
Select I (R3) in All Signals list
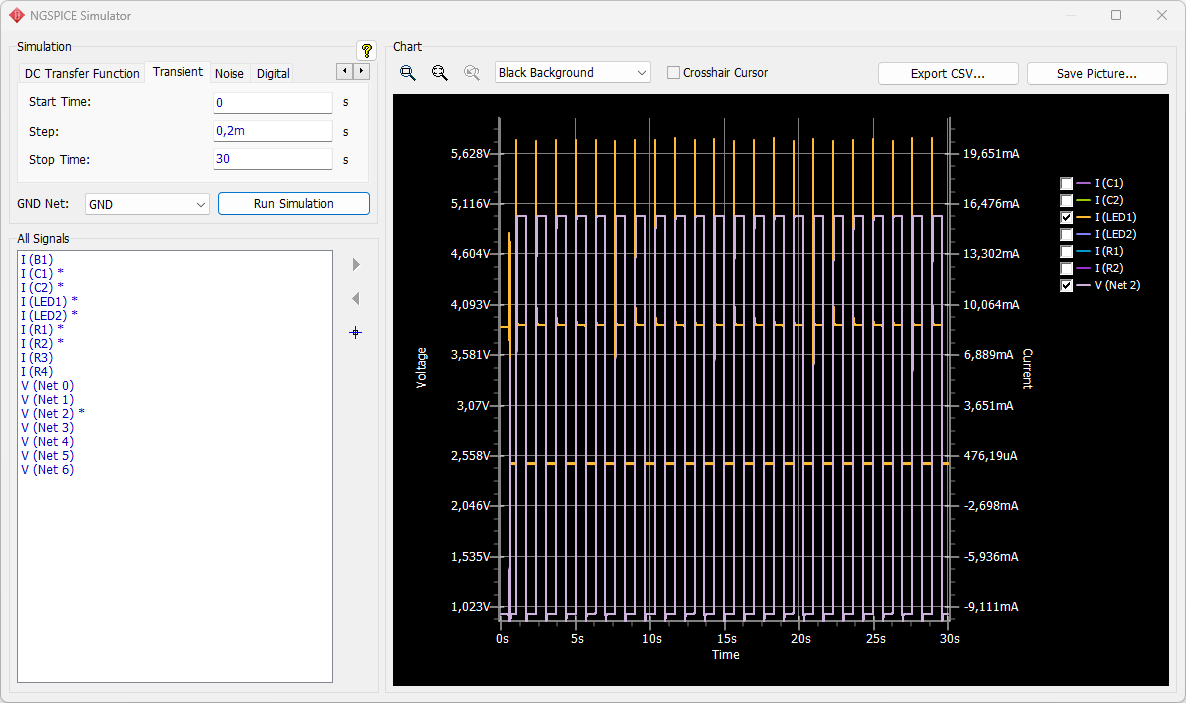pos(36,357)
